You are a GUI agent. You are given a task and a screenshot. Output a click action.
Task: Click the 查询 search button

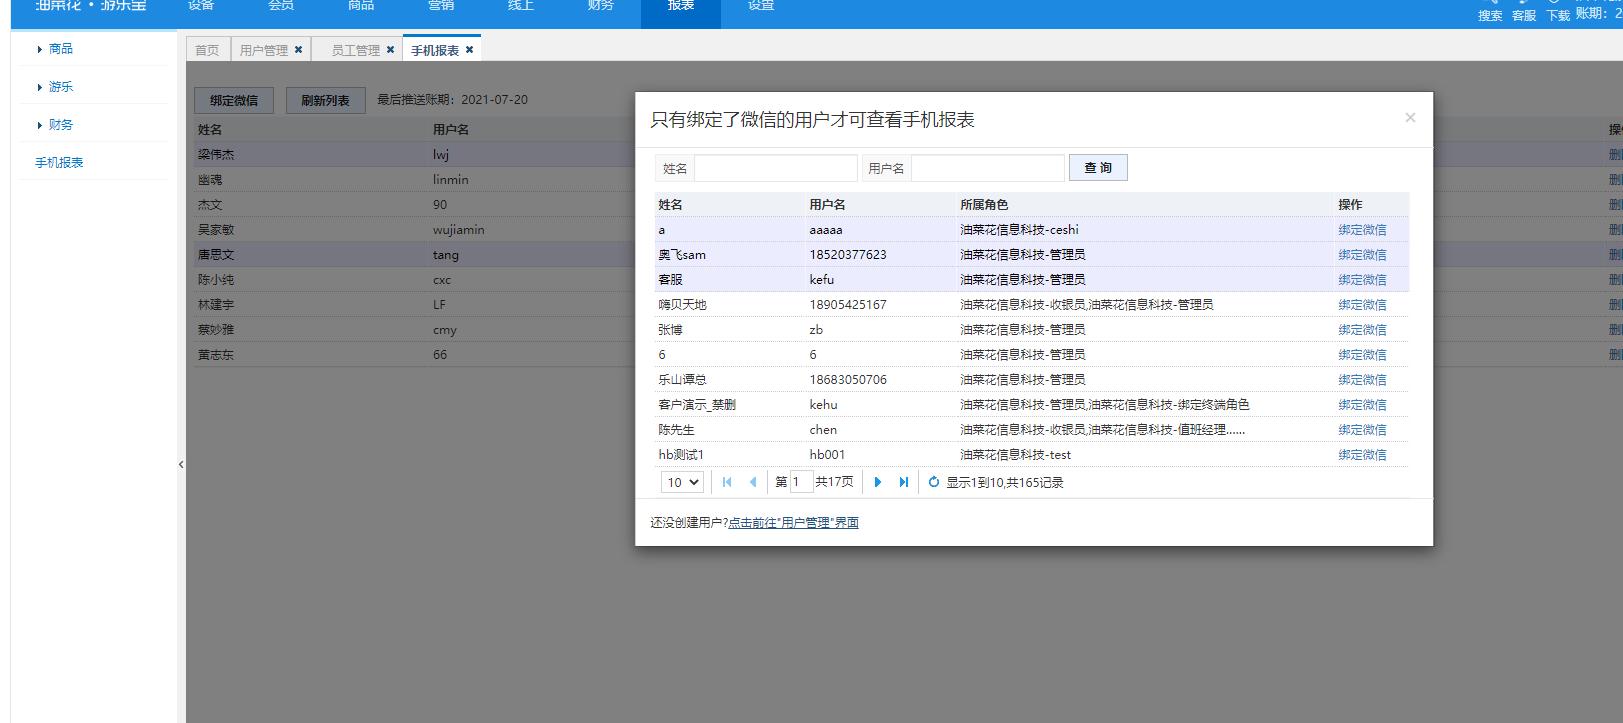tap(1098, 167)
